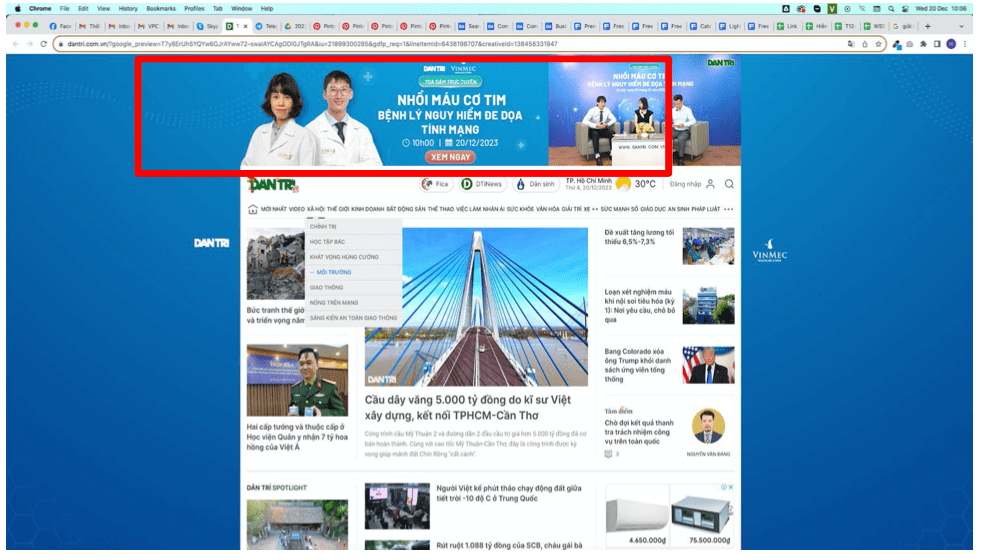Image resolution: width=982 pixels, height=560 pixels.
Task: Switch to the Skype browser tab
Action: click(208, 26)
